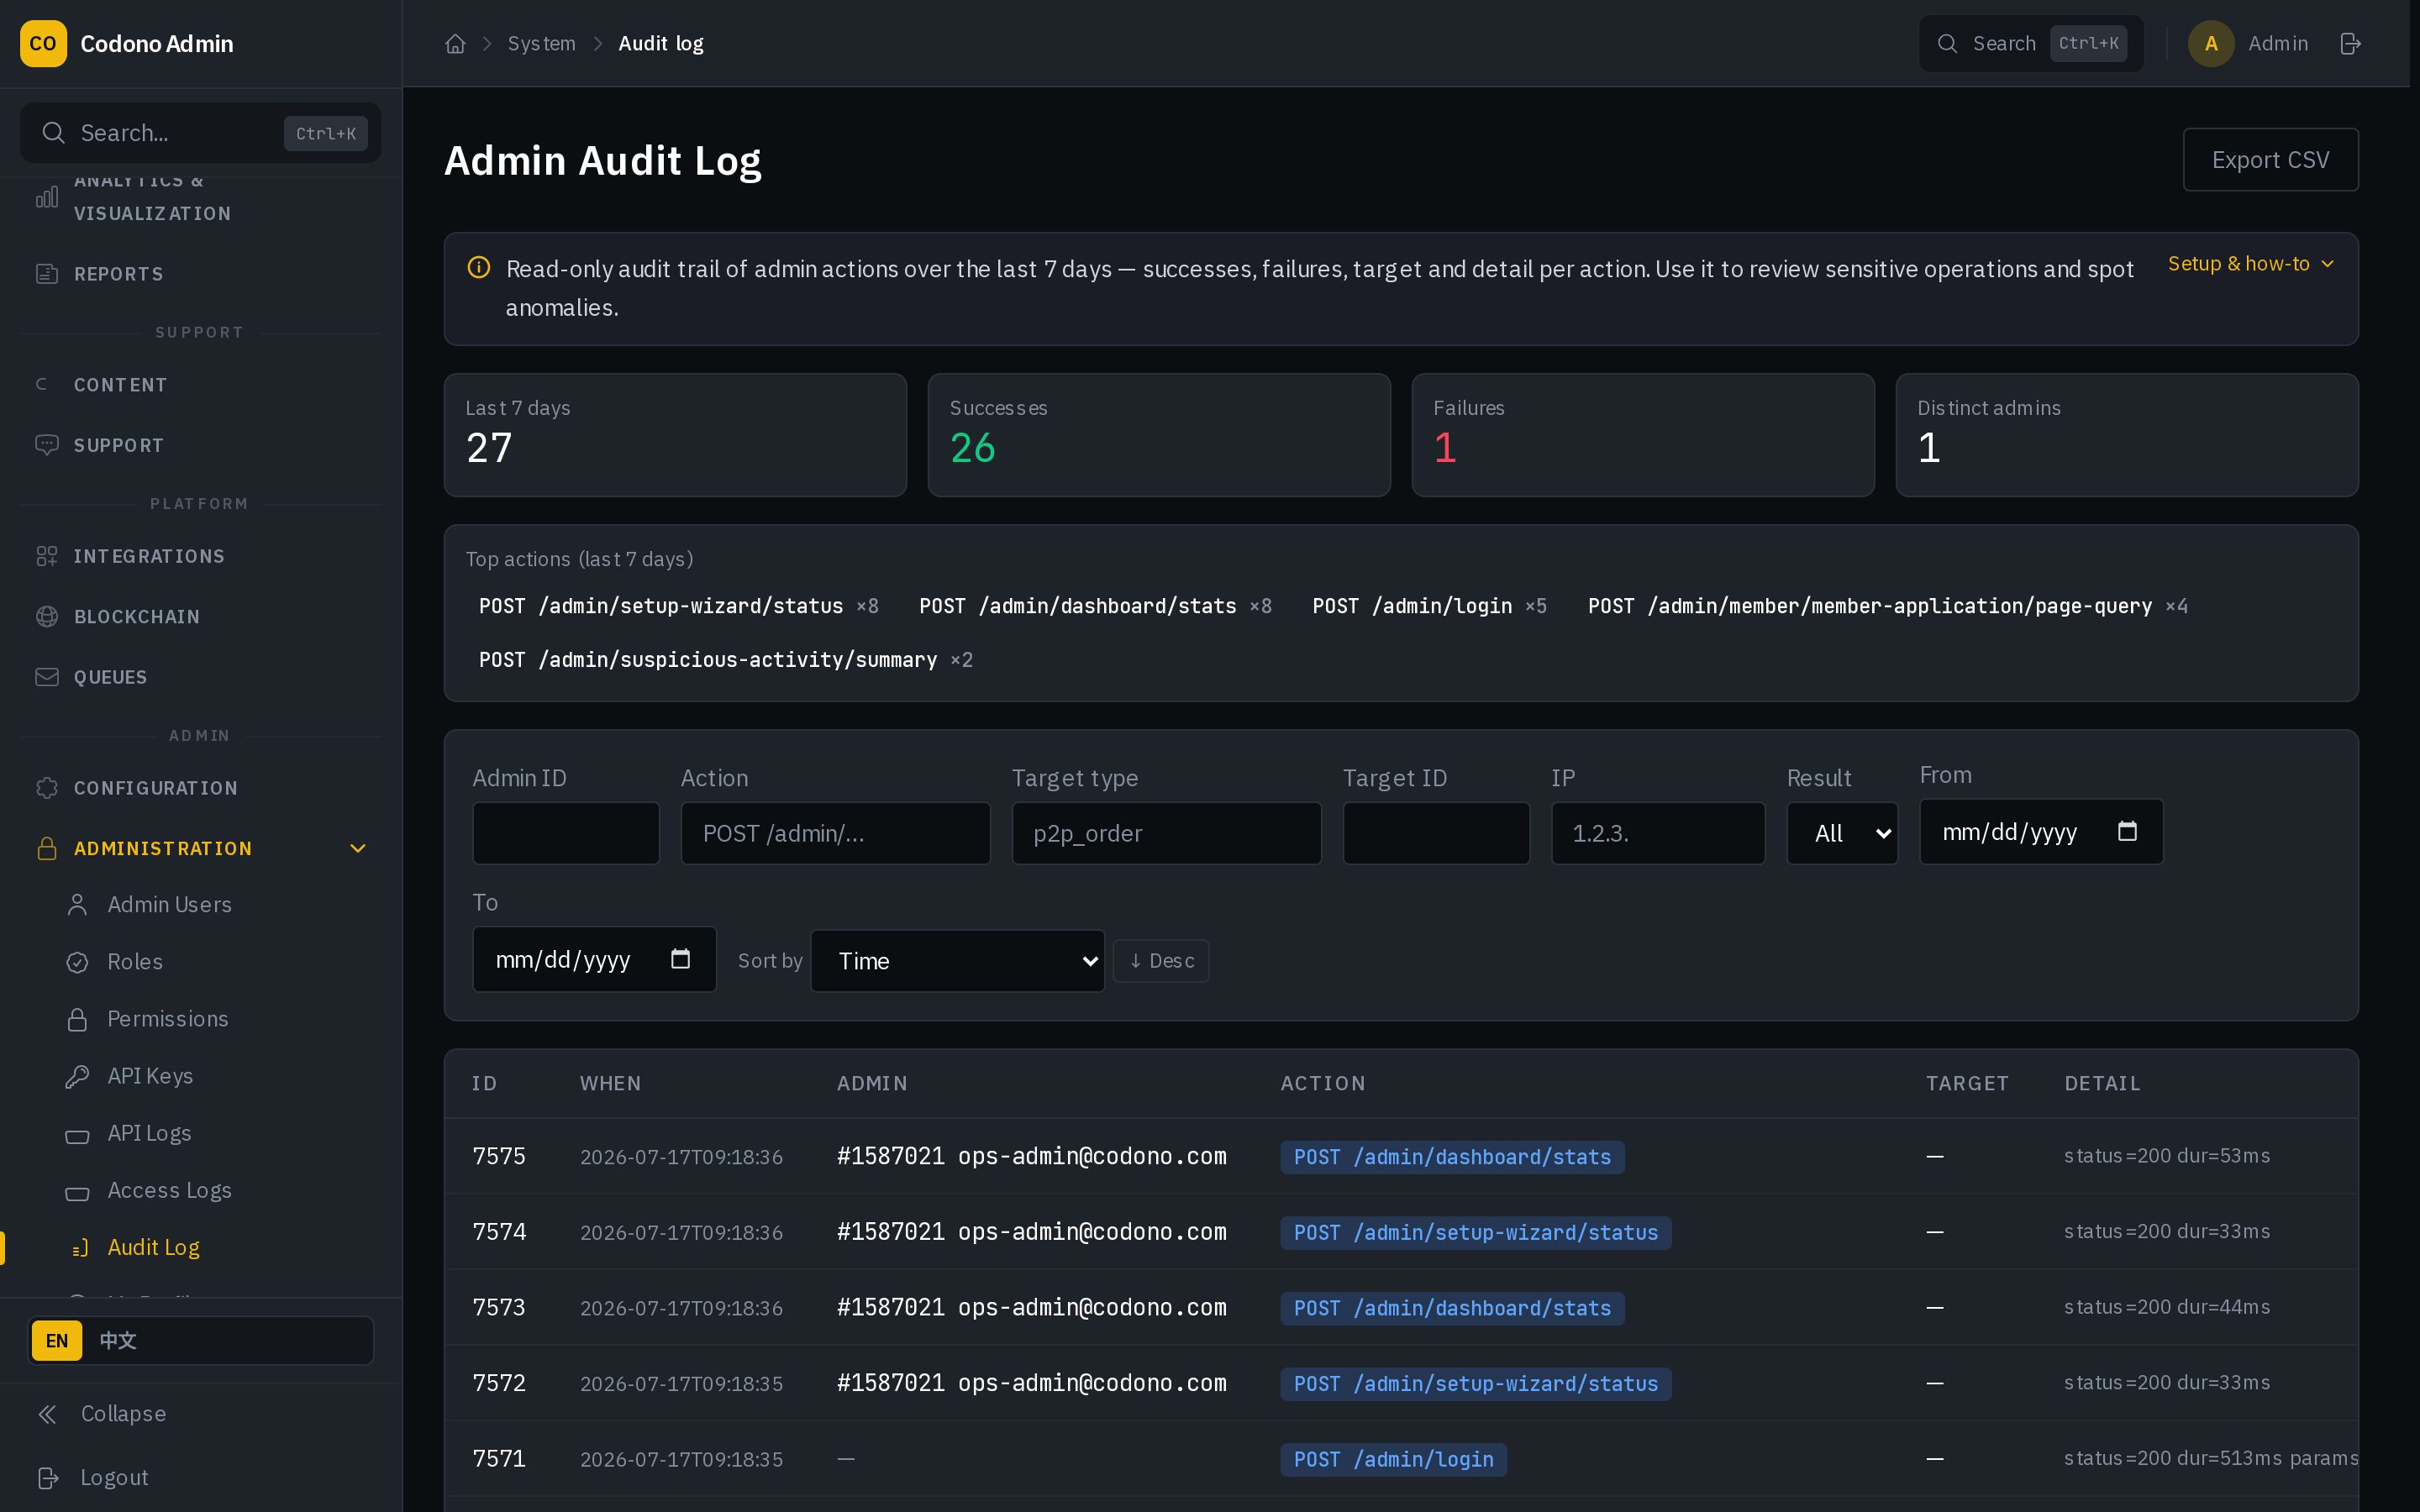The height and width of the screenshot is (1512, 2420).
Task: Click the WHEN column header
Action: point(610,1084)
